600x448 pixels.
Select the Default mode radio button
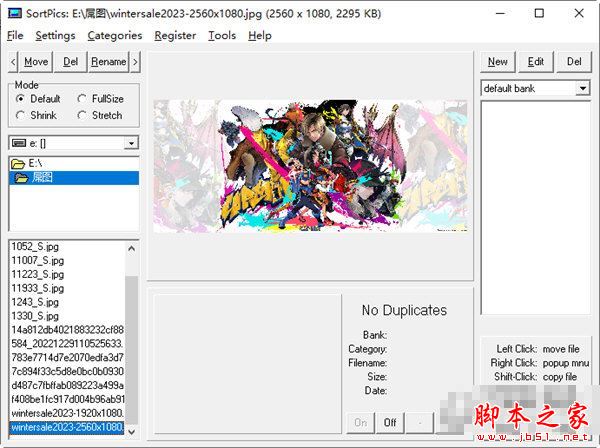[20, 99]
